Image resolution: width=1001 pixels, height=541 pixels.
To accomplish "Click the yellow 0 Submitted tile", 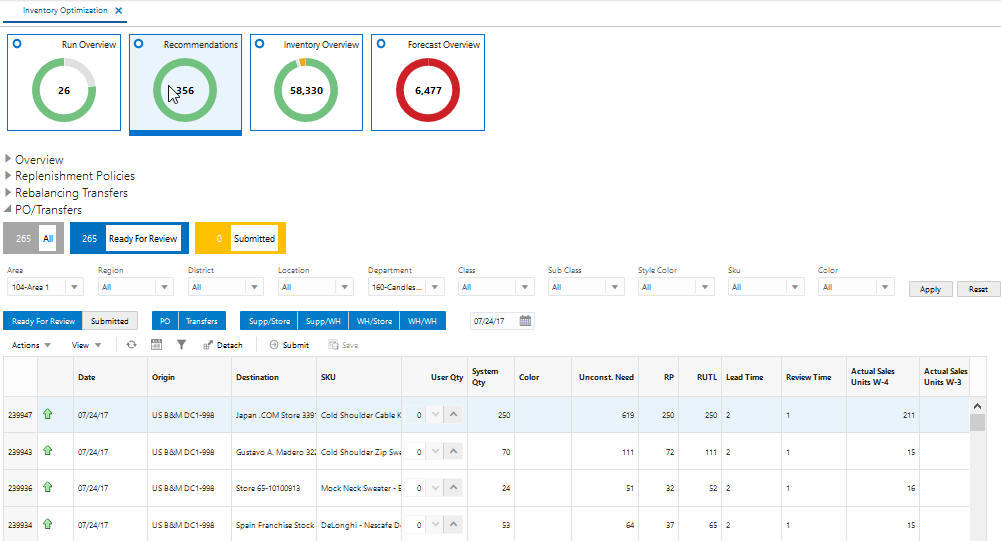I will click(240, 238).
